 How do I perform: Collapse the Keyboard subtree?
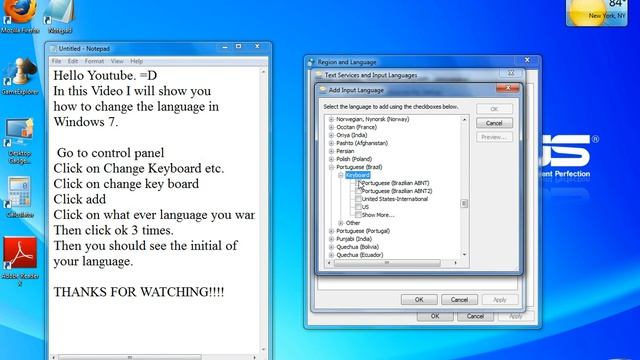coord(341,175)
